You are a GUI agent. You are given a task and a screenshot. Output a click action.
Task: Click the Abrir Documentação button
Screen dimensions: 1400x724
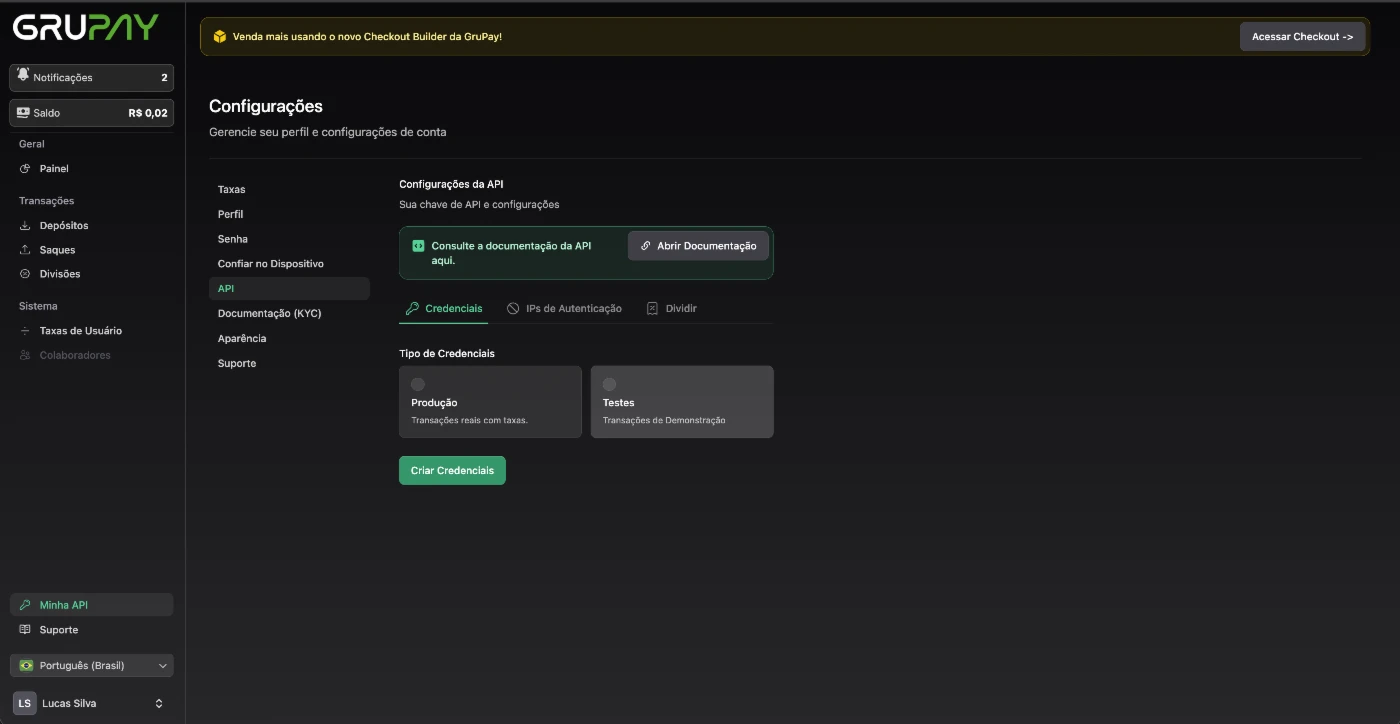click(698, 246)
